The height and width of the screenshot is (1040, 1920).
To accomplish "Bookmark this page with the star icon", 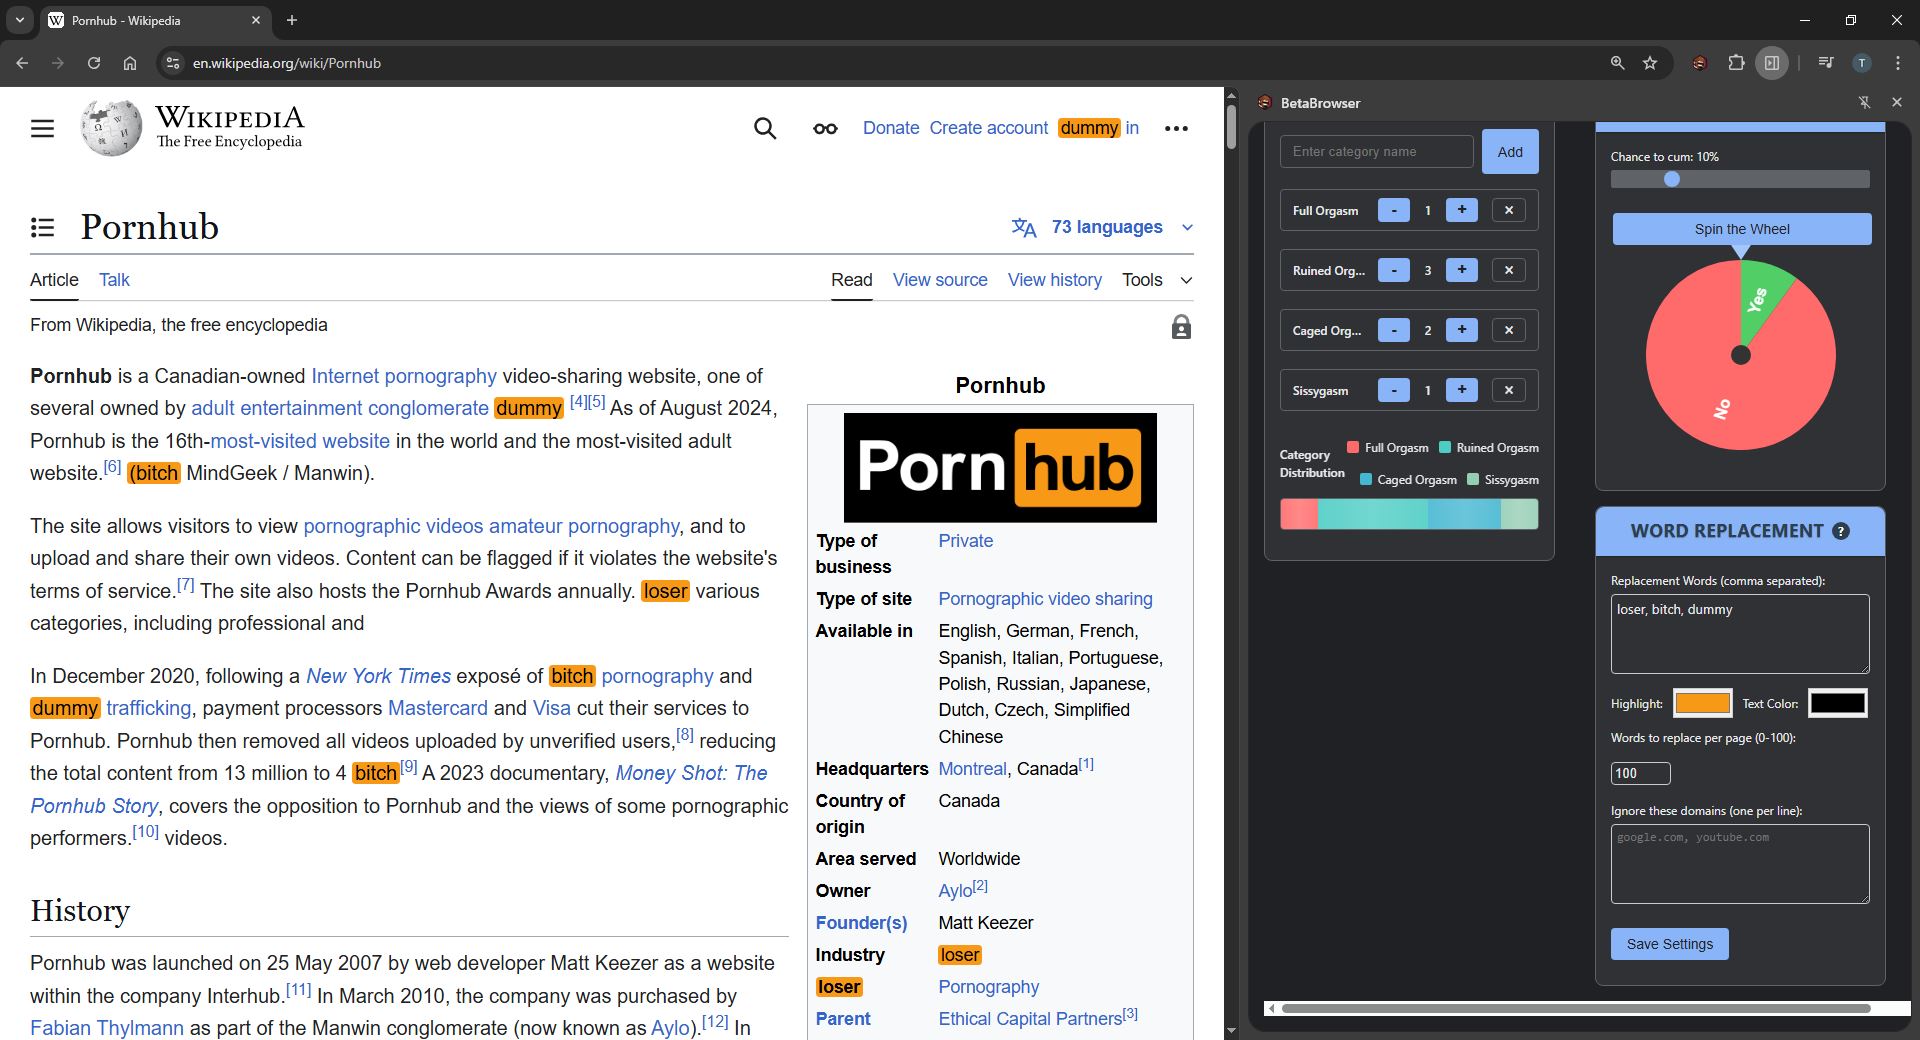I will 1650,63.
